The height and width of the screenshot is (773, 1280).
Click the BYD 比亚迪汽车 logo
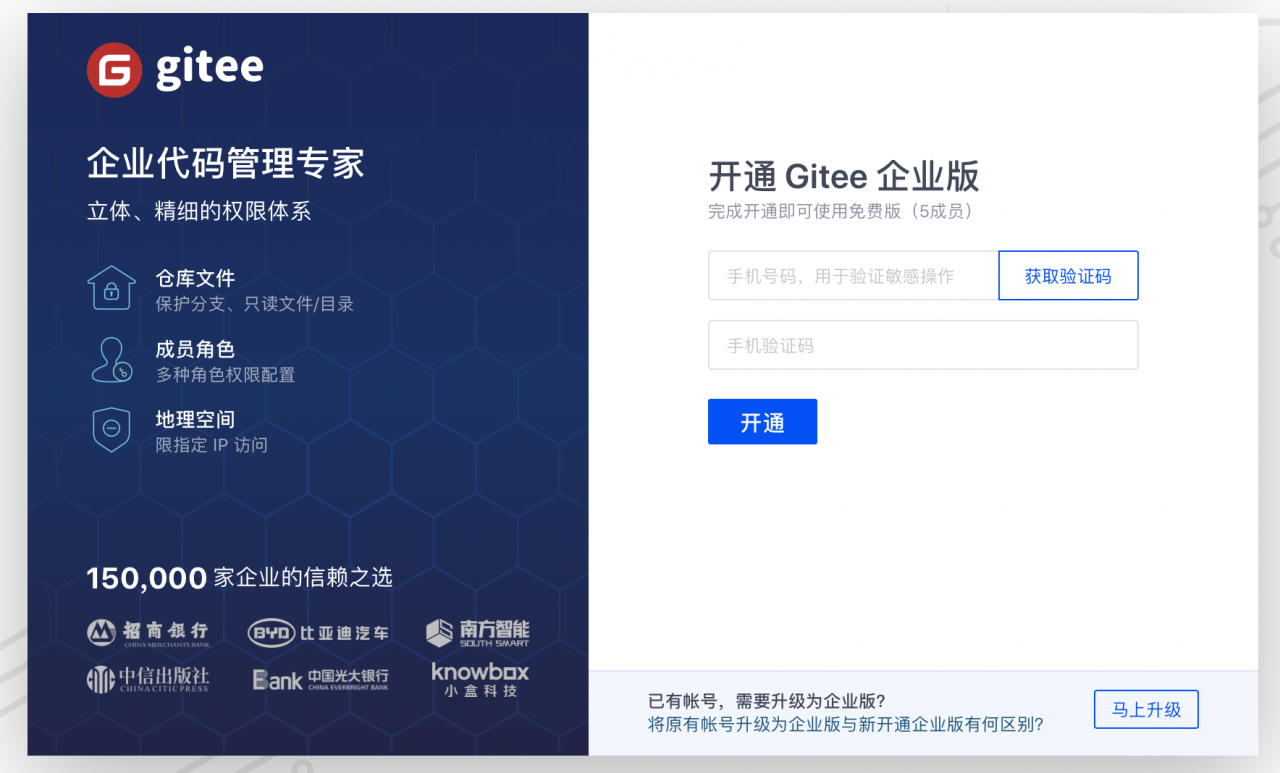click(318, 633)
